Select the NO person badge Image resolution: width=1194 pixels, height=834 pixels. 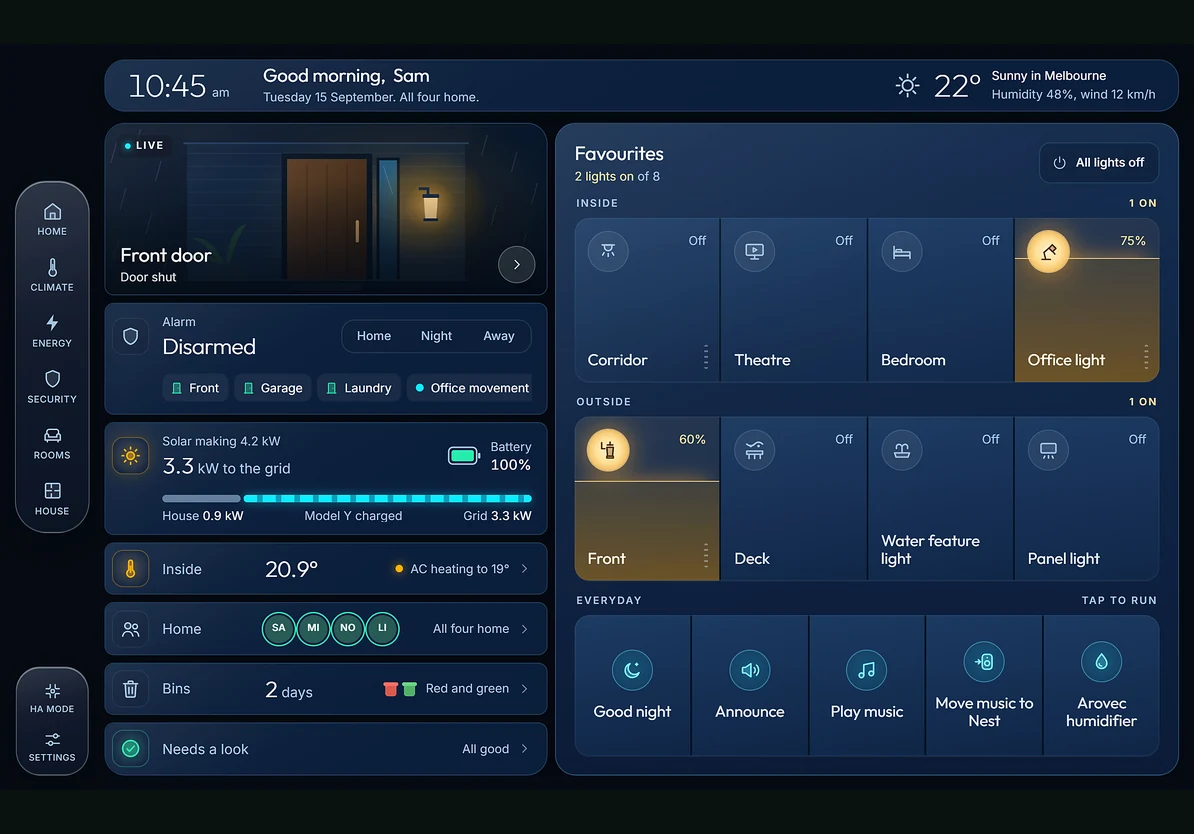[348, 629]
